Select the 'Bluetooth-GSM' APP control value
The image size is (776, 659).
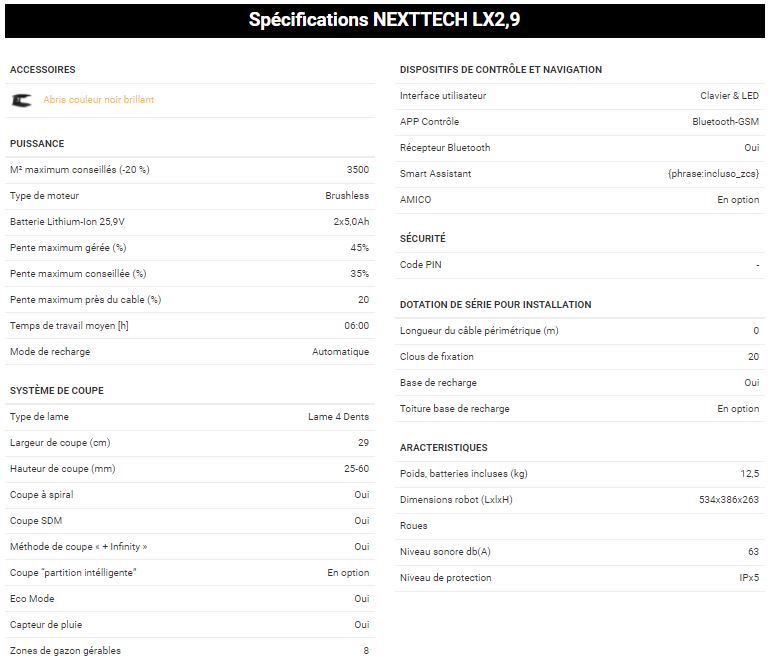(x=726, y=122)
